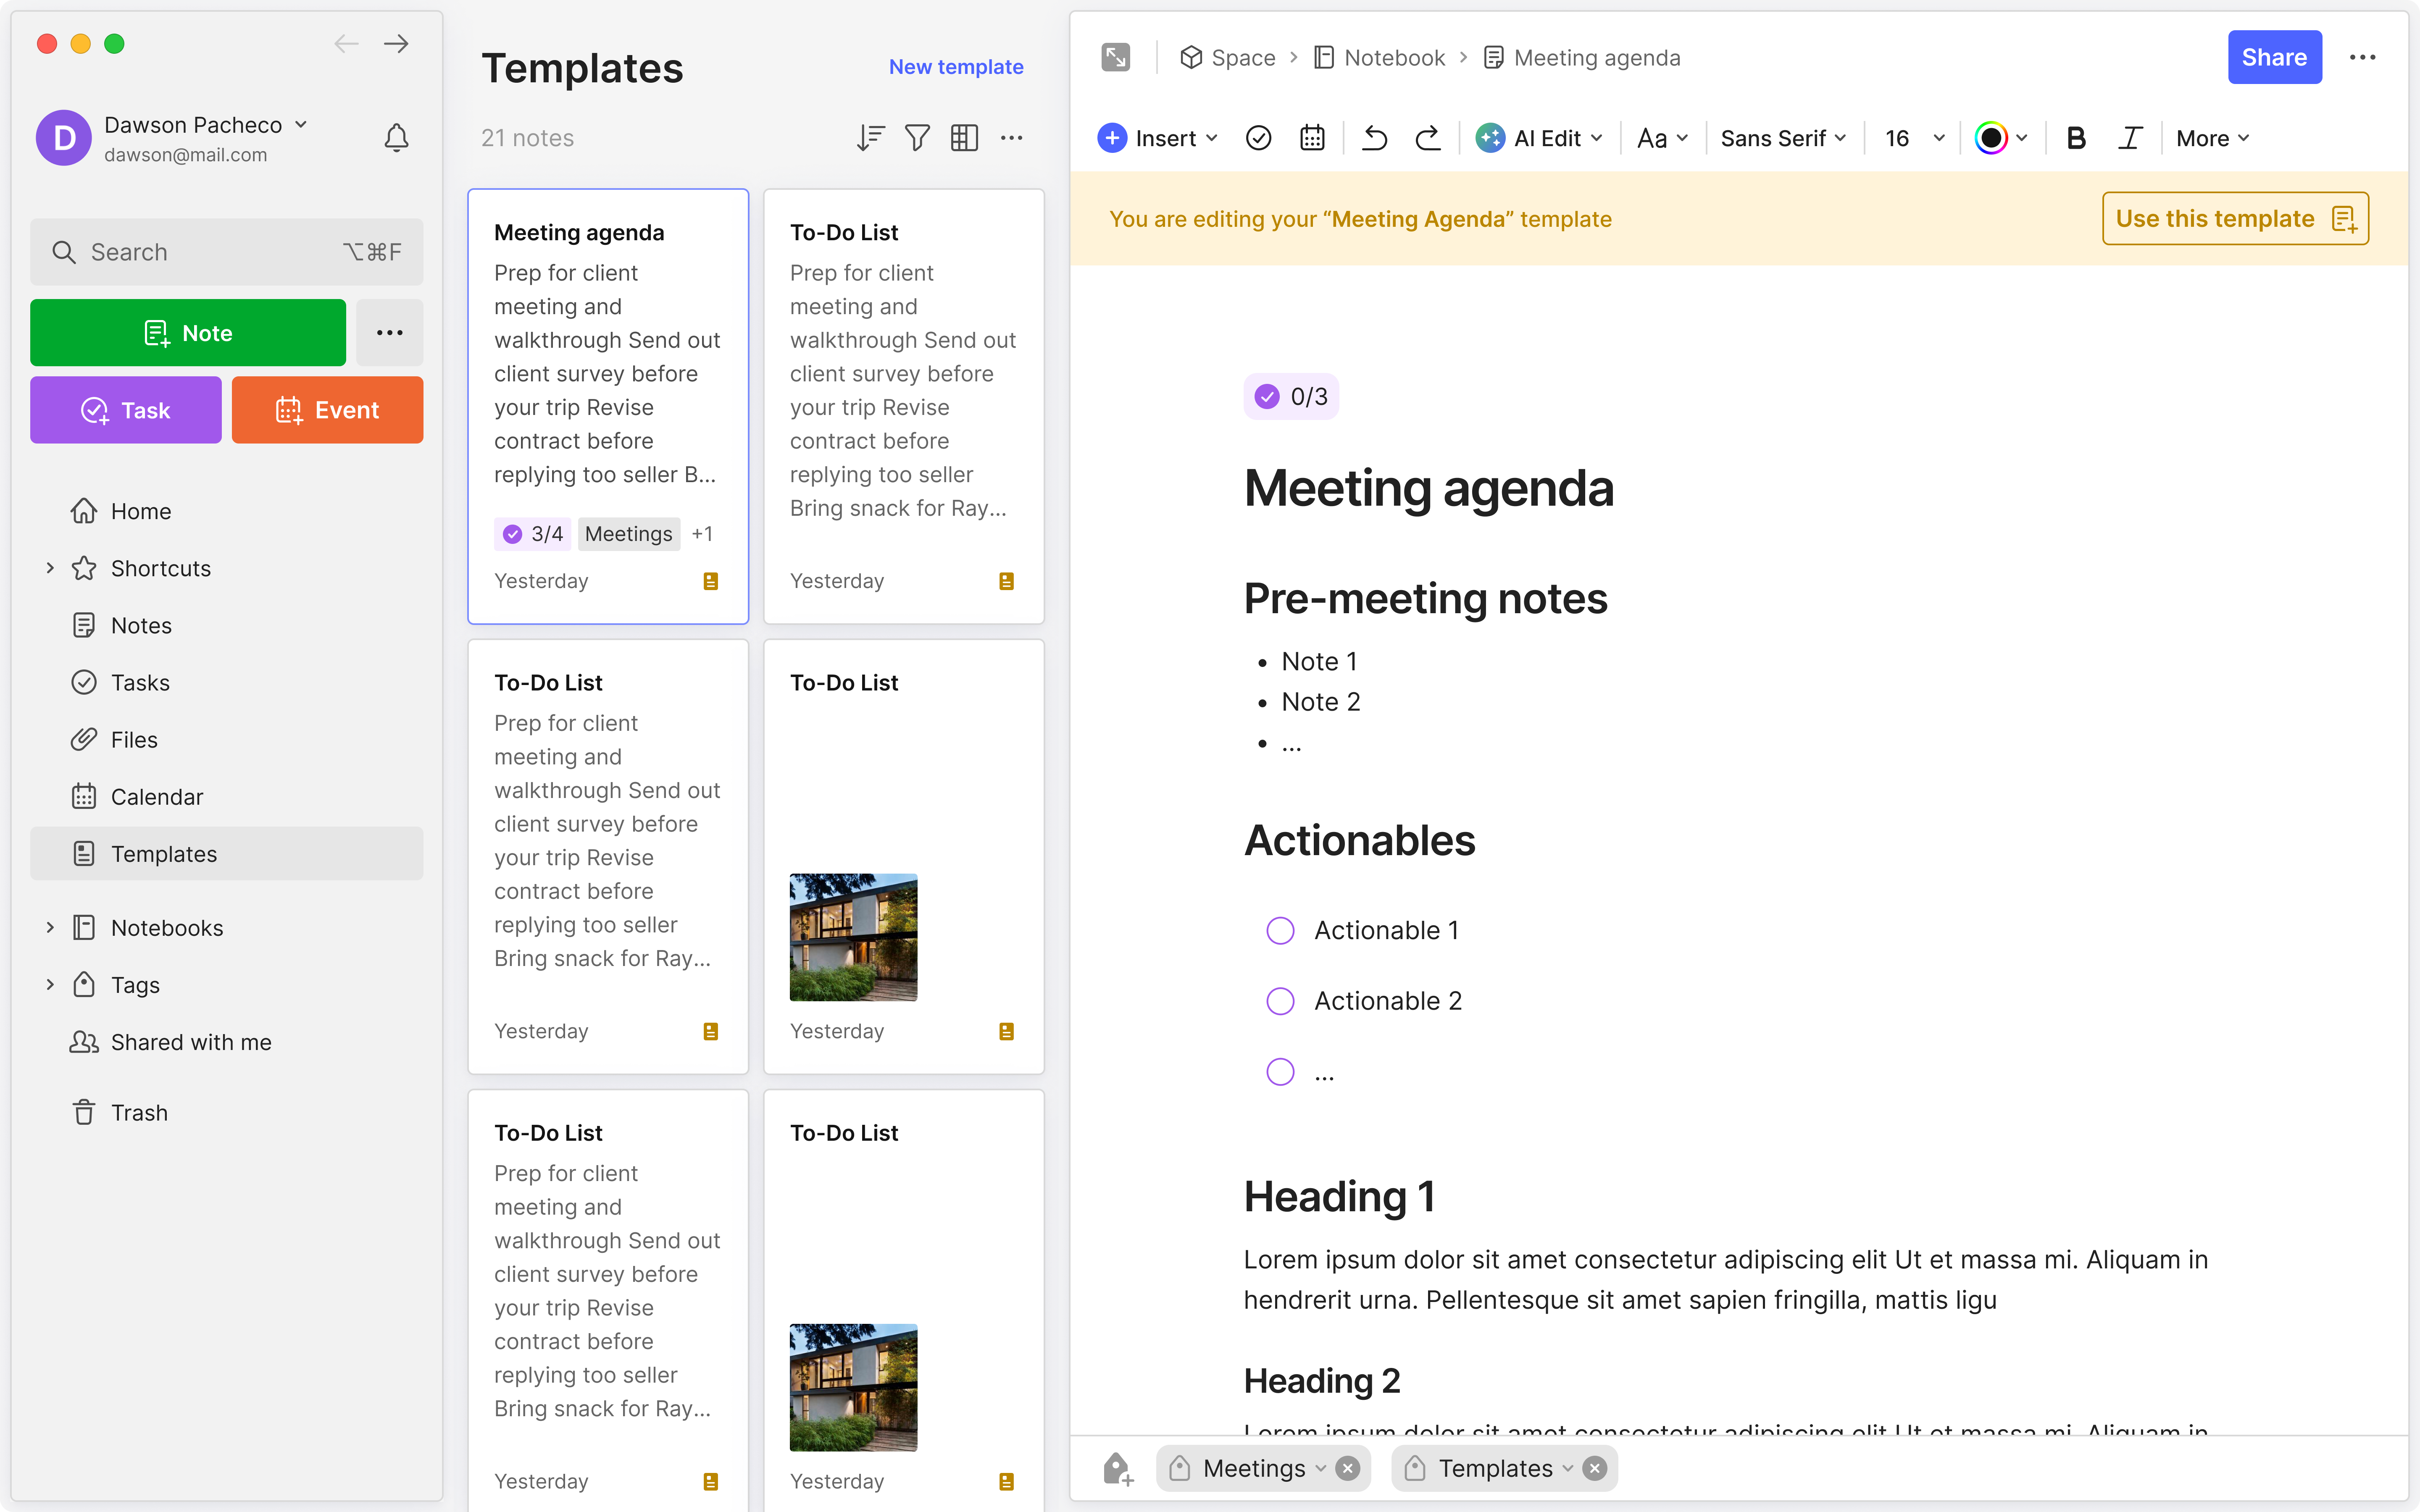This screenshot has height=1512, width=2420.
Task: Open the Sans Serif font dropdown
Action: point(1782,138)
